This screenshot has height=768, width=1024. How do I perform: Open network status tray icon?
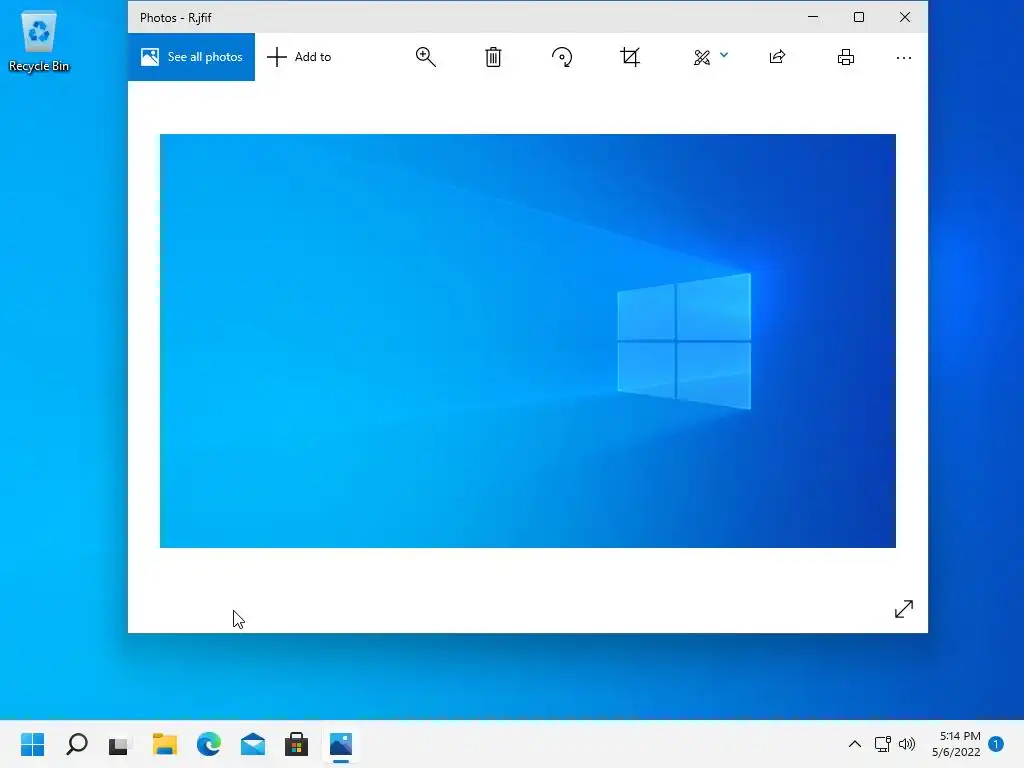[x=882, y=744]
